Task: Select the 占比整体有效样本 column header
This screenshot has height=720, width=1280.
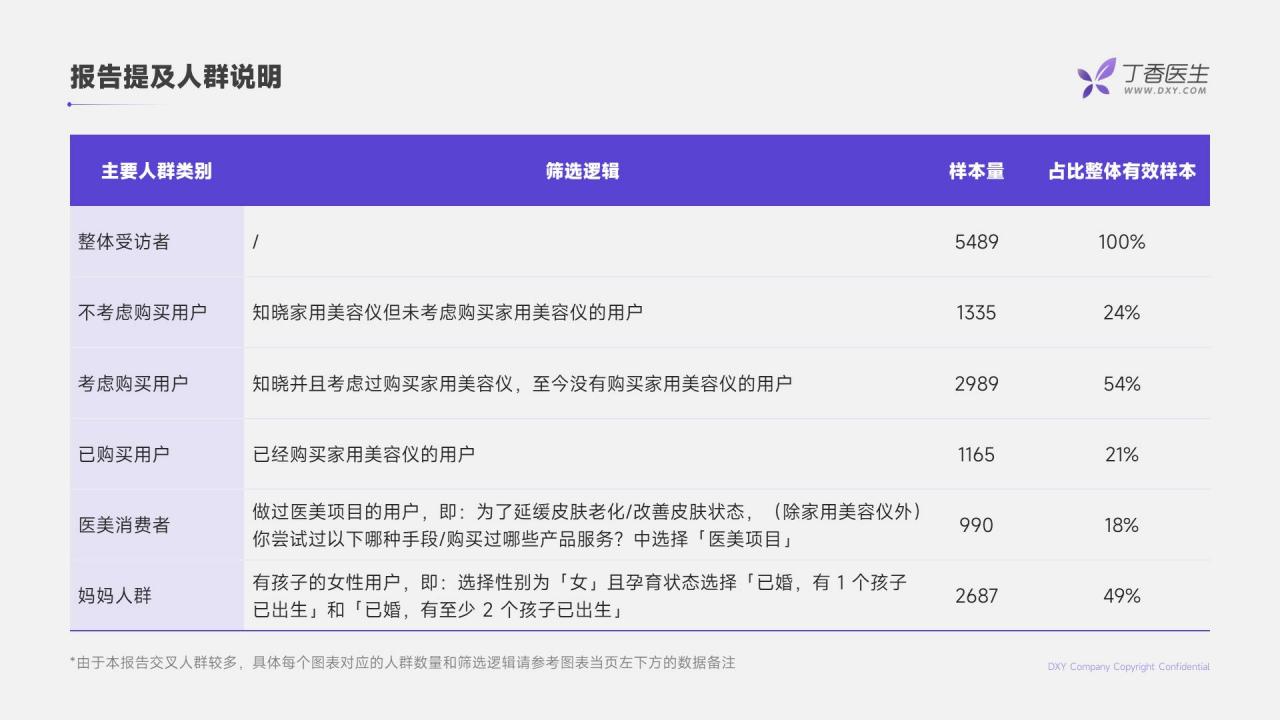Action: (x=1122, y=171)
